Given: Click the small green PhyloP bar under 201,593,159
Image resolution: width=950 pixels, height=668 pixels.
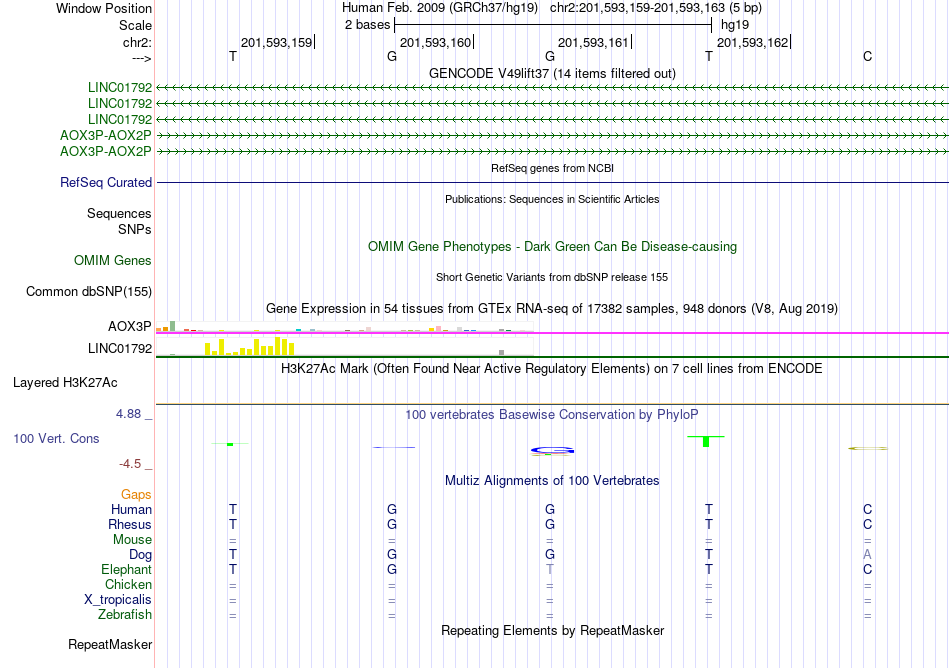Looking at the screenshot, I should [230, 444].
